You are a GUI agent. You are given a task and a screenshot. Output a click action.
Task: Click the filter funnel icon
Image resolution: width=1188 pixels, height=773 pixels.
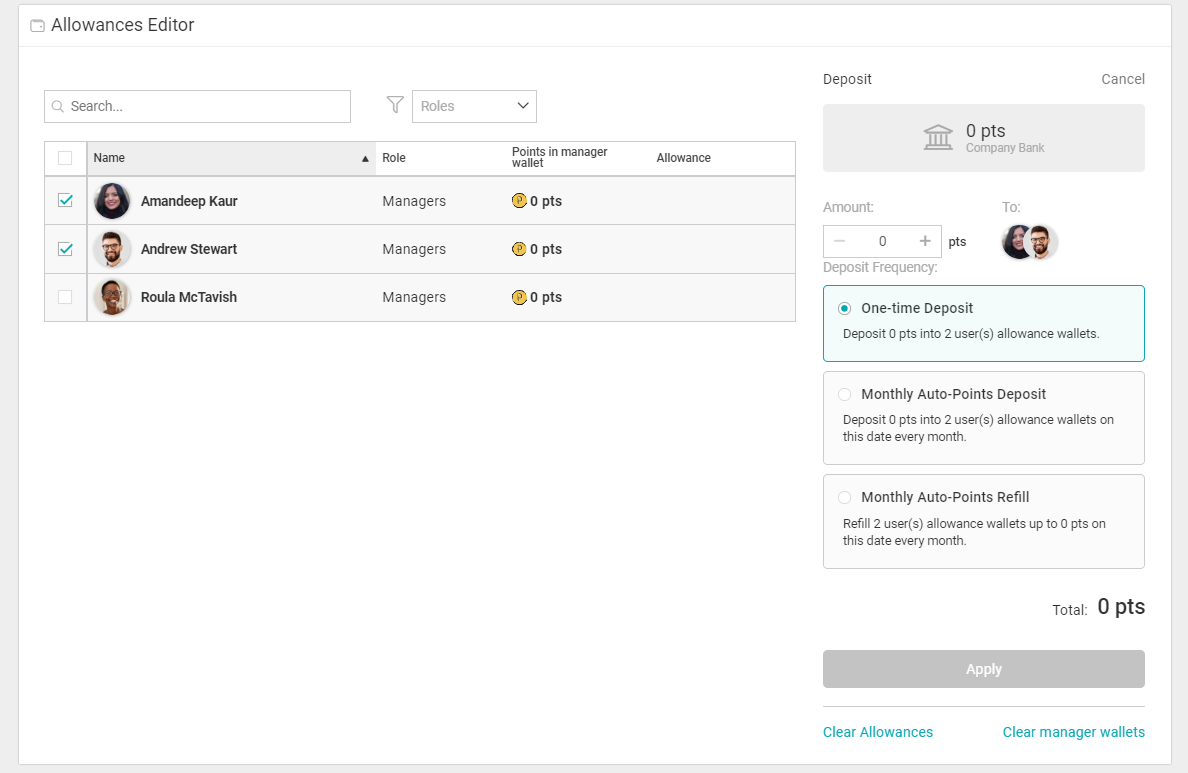point(395,105)
